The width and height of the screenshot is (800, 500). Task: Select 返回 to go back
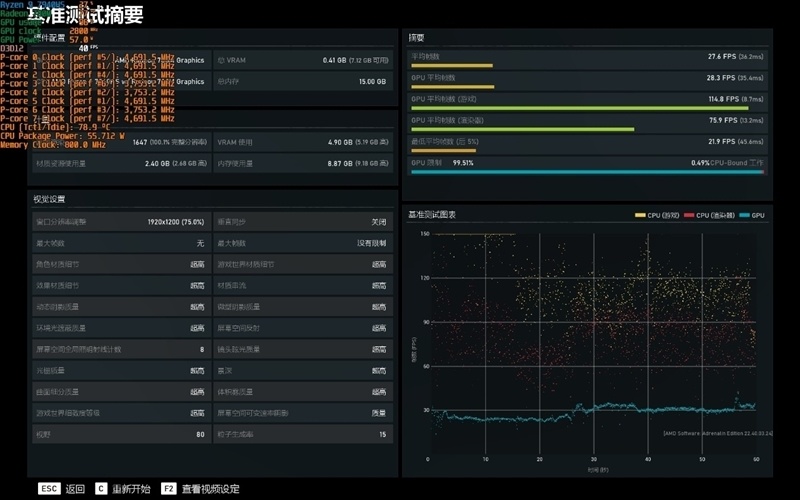pos(75,489)
